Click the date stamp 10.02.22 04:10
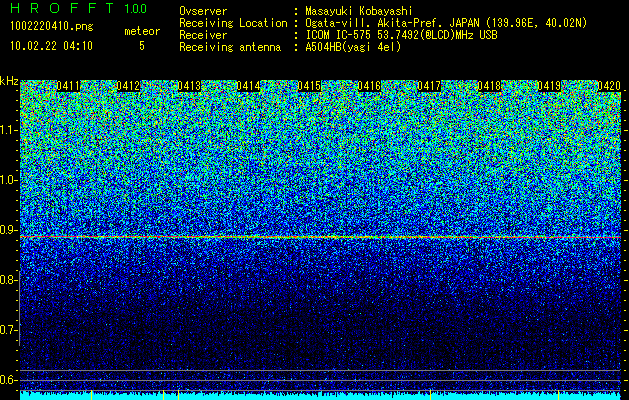Viewport: 629px width, 400px height. click(51, 46)
